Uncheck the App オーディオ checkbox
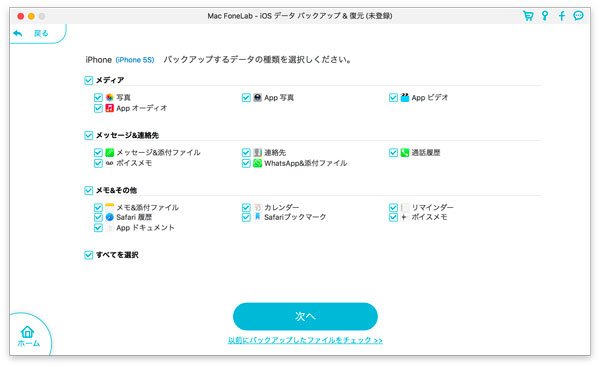This screenshot has width=600, height=367. coord(98,108)
